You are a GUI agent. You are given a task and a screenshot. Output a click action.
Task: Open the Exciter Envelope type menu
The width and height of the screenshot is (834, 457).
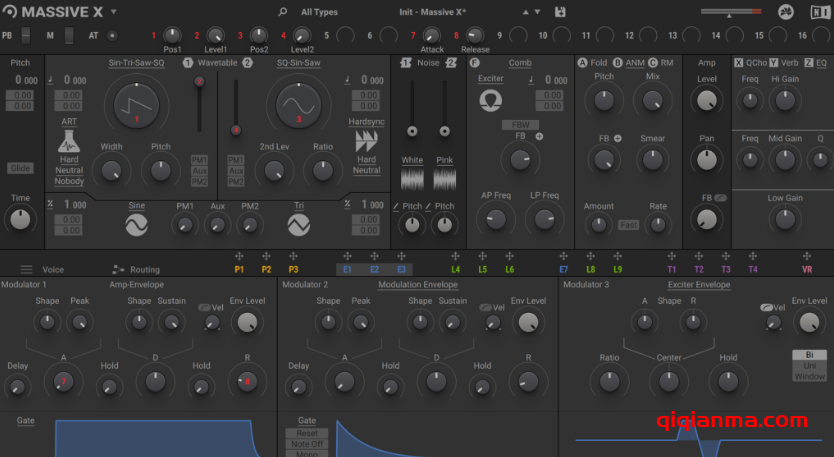click(x=699, y=285)
